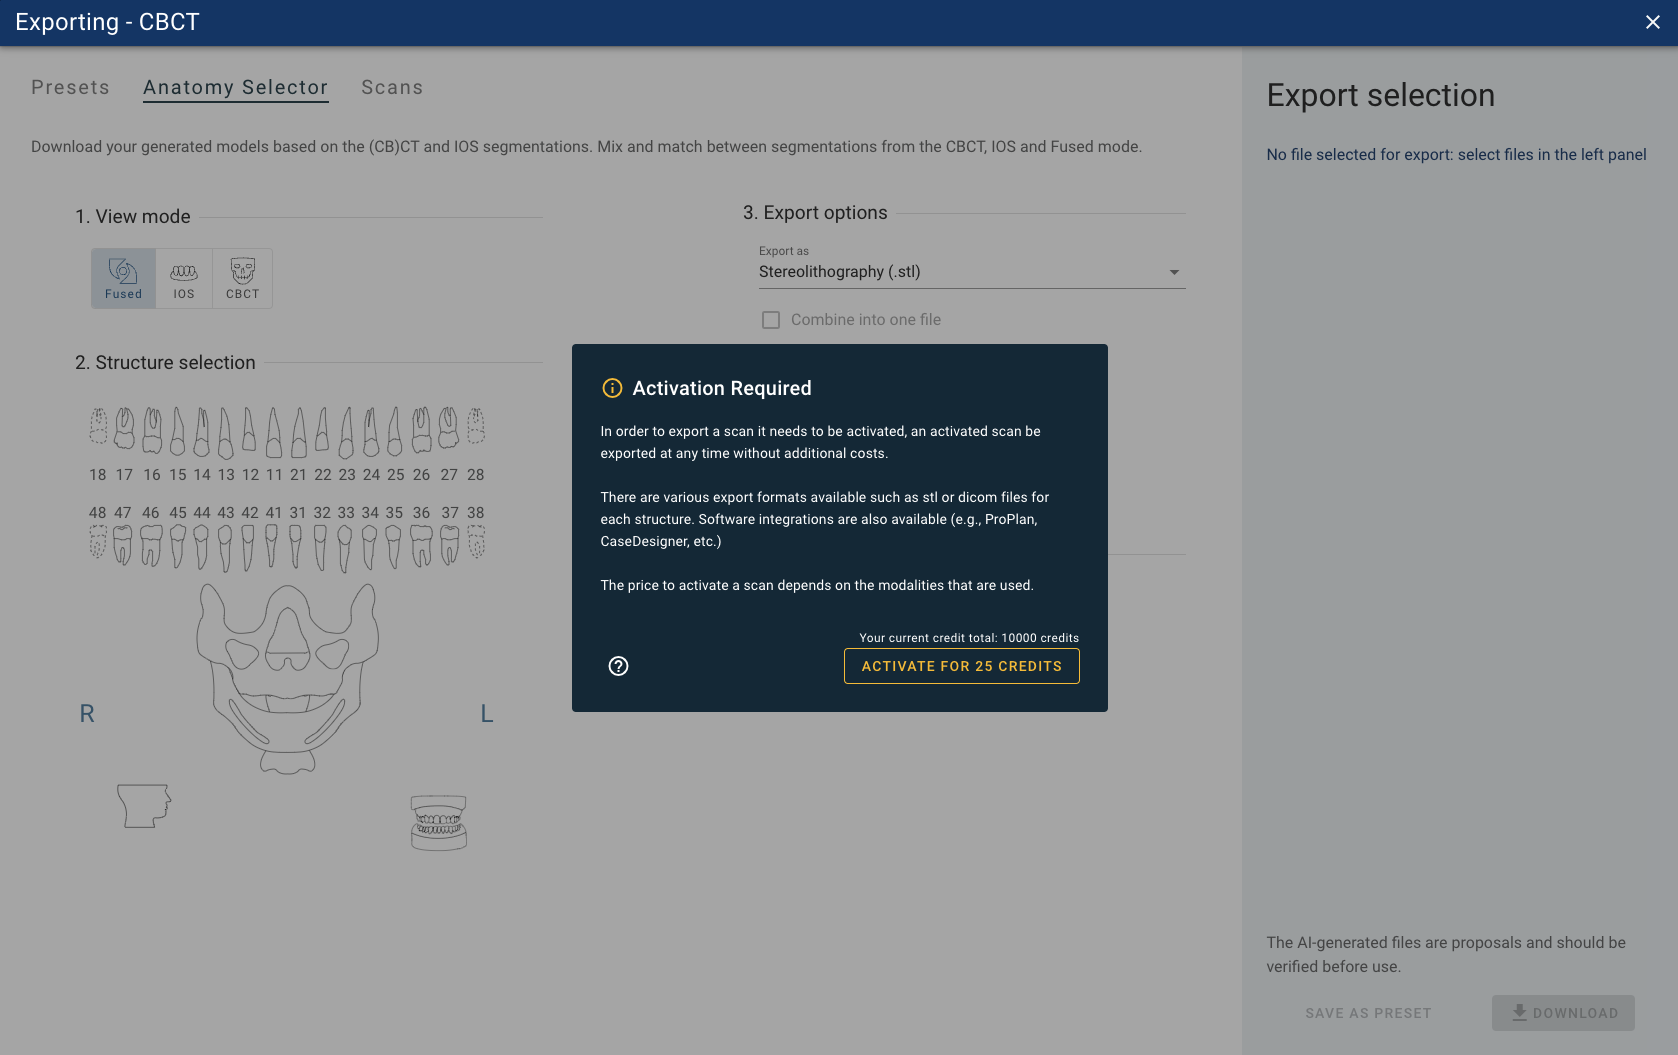Select the Fused view mode icon

[x=123, y=278]
